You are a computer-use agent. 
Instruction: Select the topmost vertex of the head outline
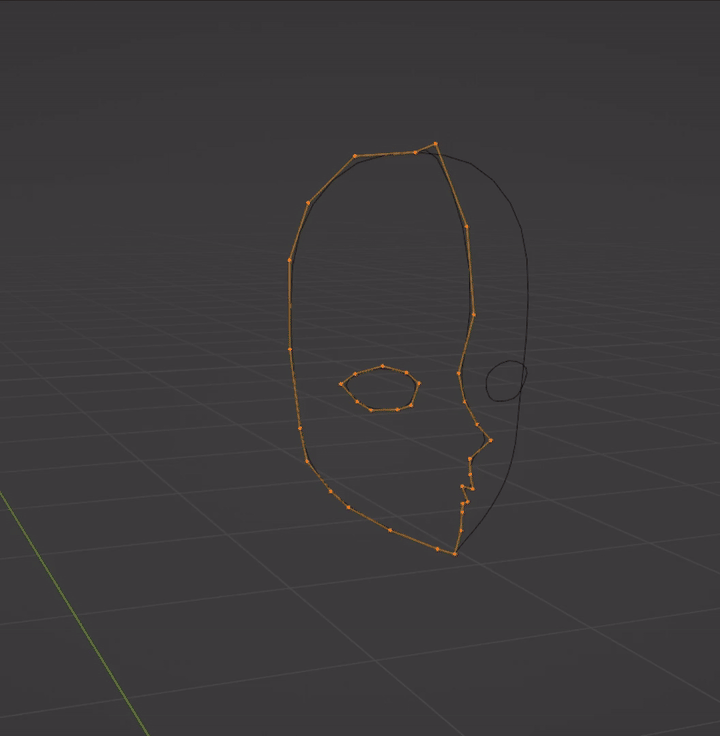(436, 144)
